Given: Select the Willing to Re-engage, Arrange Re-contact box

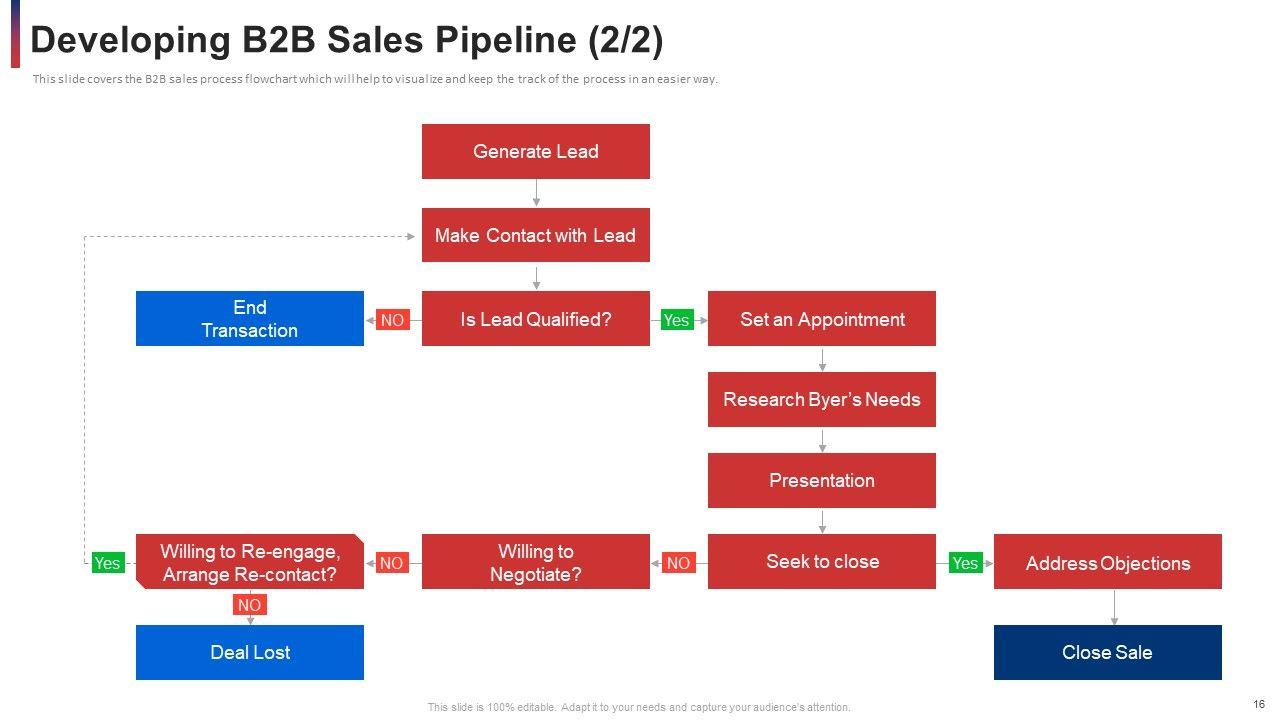Looking at the screenshot, I should click(249, 562).
